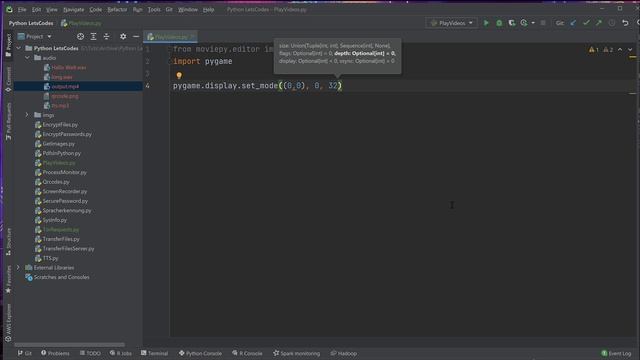The image size is (640, 360).
Task: Open the Refactor menu
Action: [x=117, y=9]
